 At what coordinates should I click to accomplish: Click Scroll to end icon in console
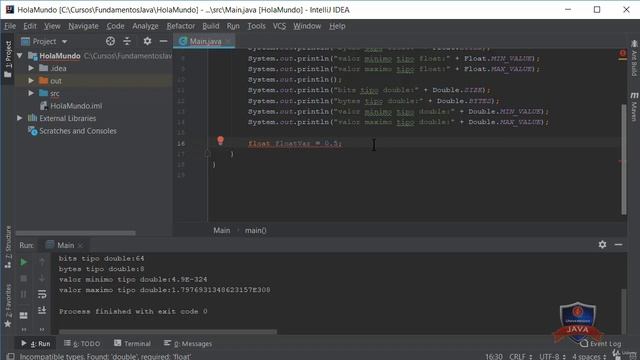[x=42, y=311]
